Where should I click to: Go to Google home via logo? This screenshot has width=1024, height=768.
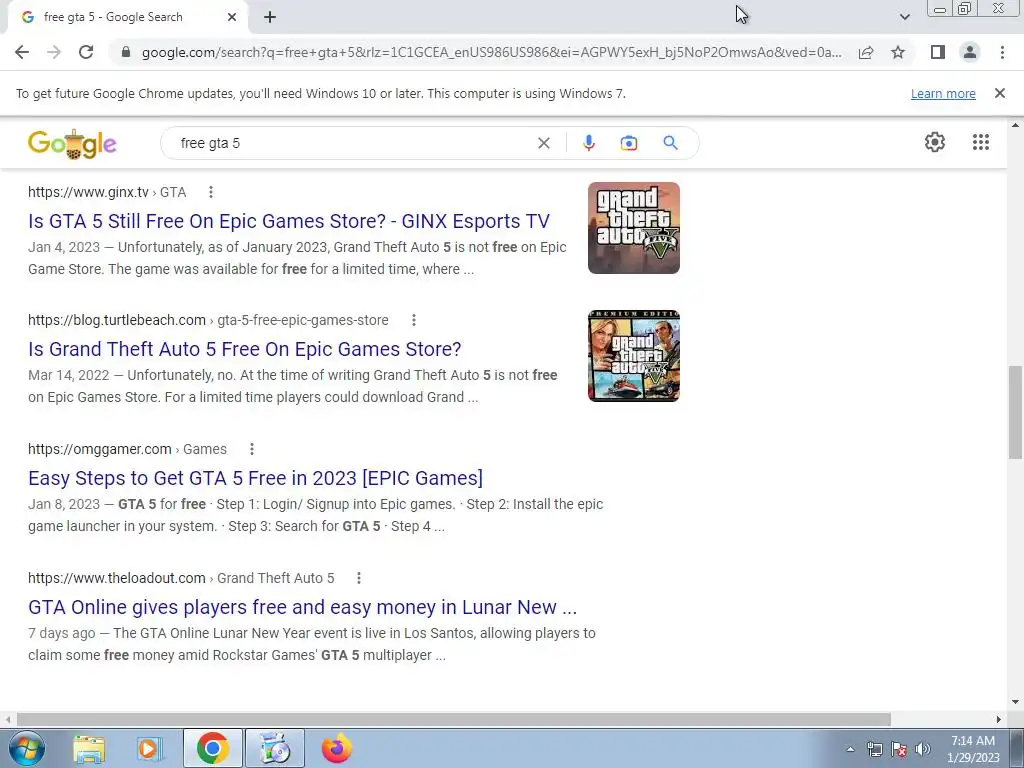point(72,144)
